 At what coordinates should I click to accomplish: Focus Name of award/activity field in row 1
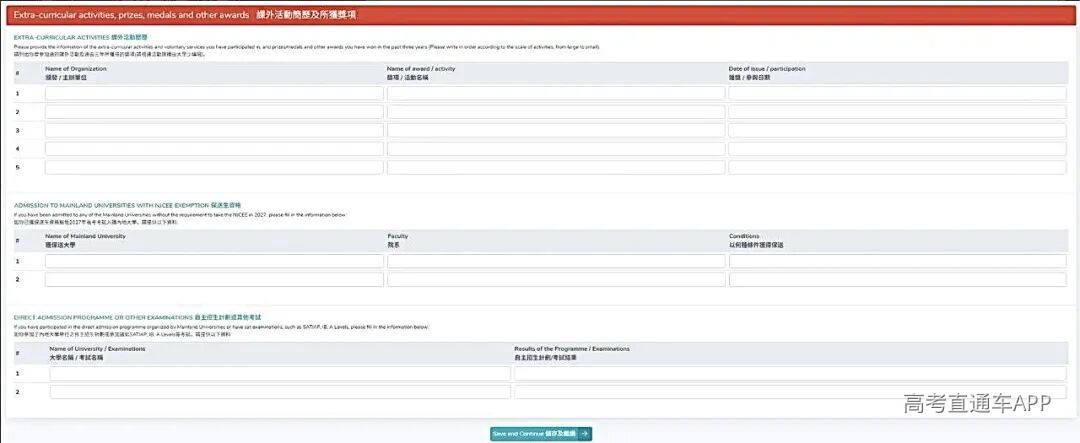[556, 93]
